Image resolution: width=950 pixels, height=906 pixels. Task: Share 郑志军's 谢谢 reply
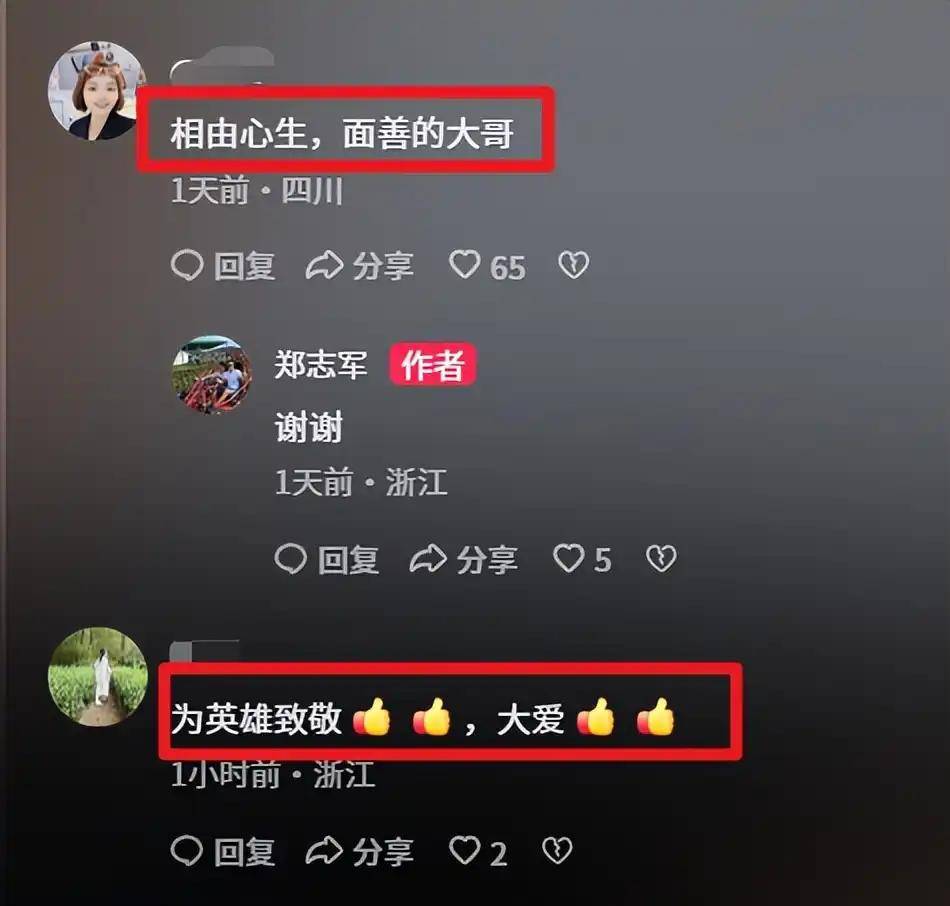(464, 559)
